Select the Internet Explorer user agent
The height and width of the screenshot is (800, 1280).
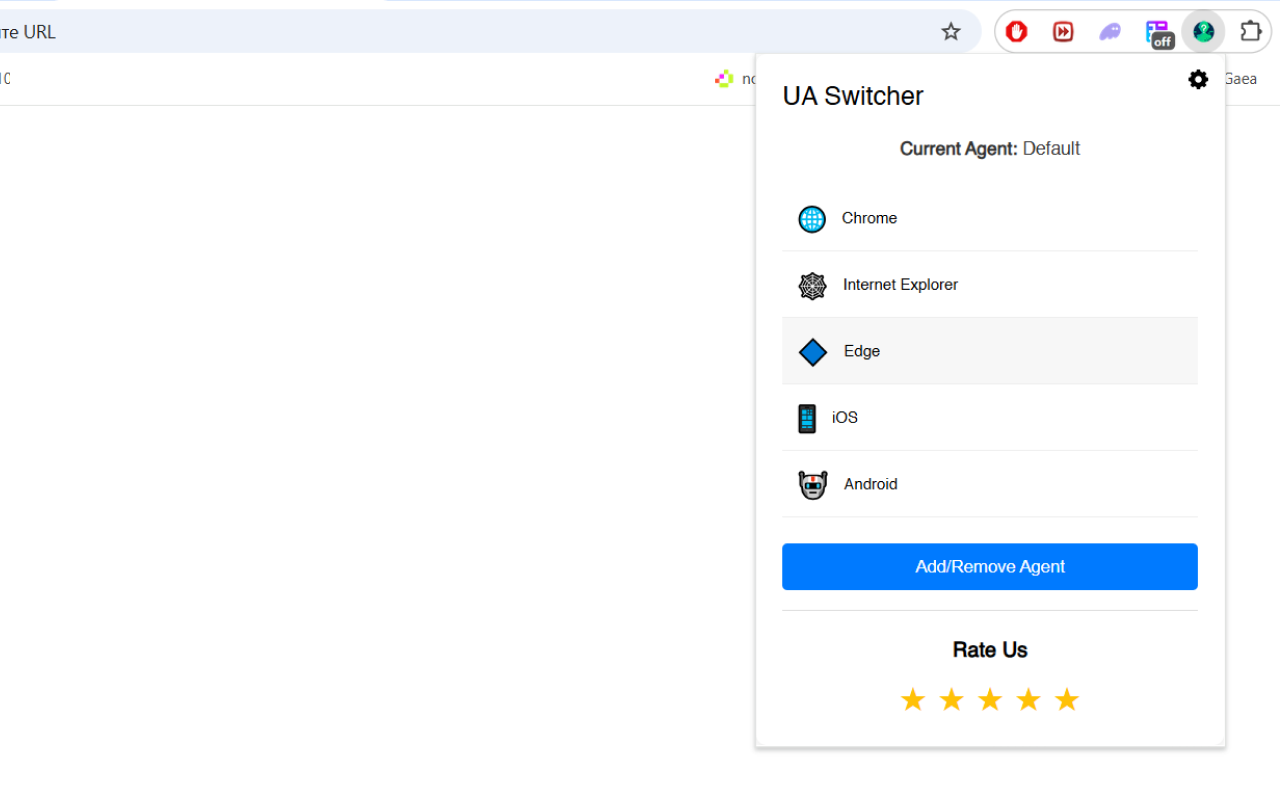tap(900, 285)
